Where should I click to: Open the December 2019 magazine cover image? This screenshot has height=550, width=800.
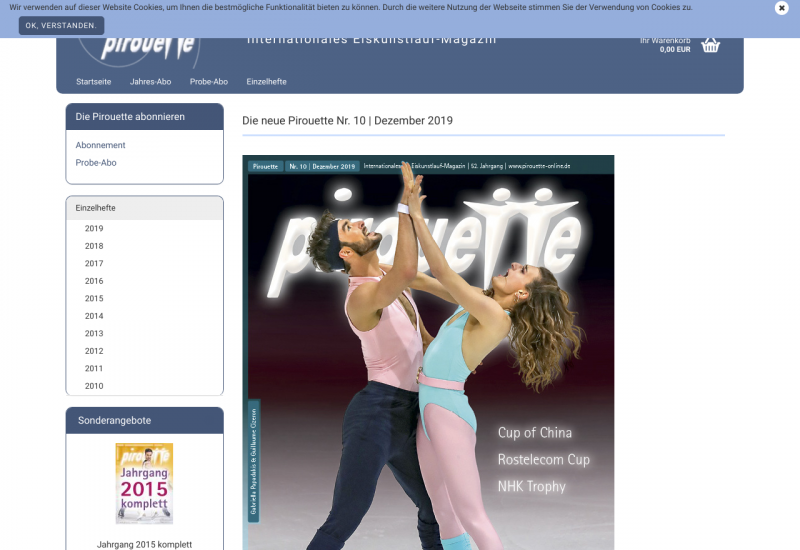tap(428, 352)
